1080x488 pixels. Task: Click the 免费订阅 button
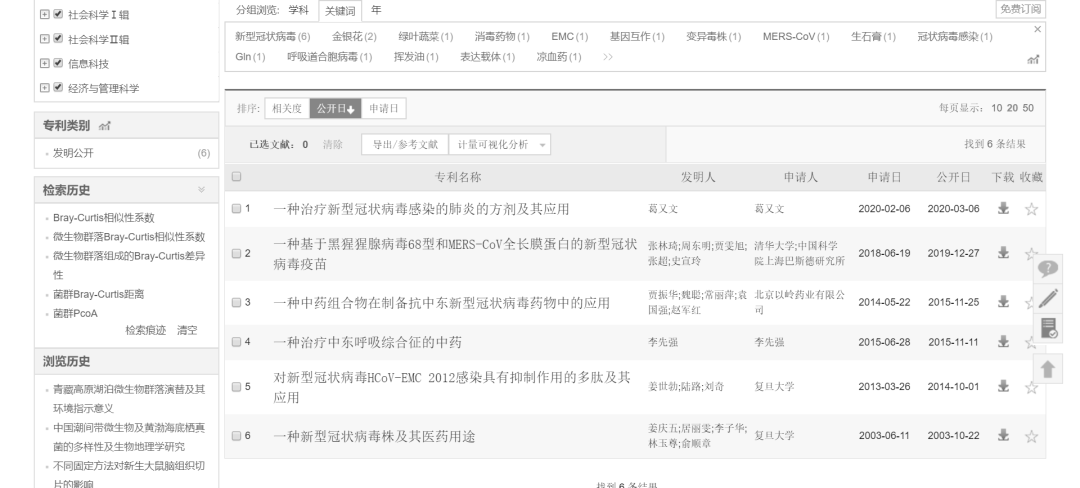point(1021,9)
